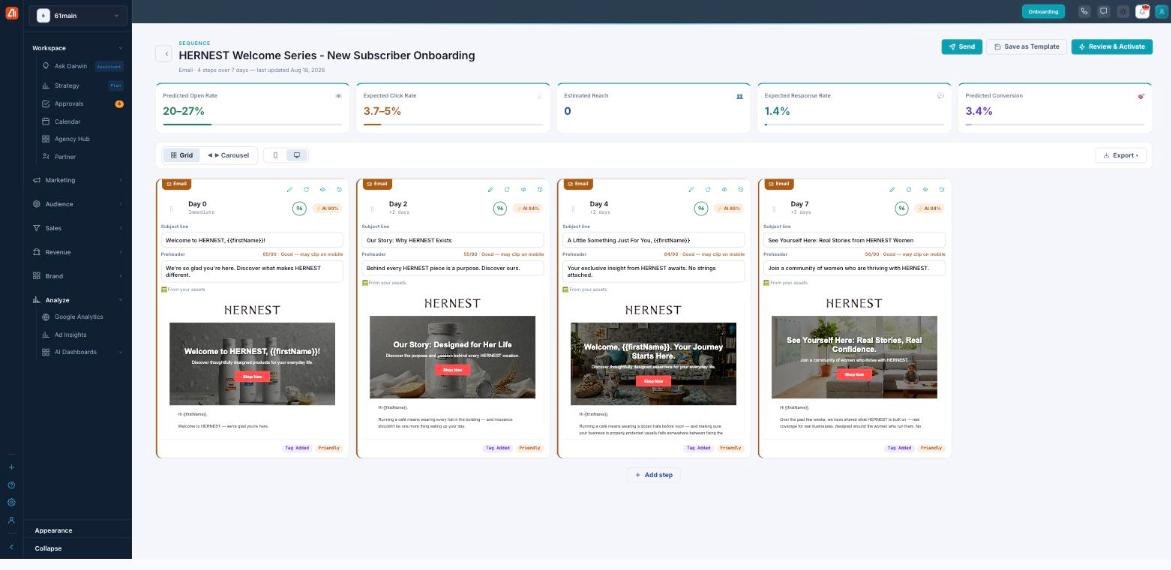Click the orange app logo icon
This screenshot has height=570, width=1171.
point(11,12)
